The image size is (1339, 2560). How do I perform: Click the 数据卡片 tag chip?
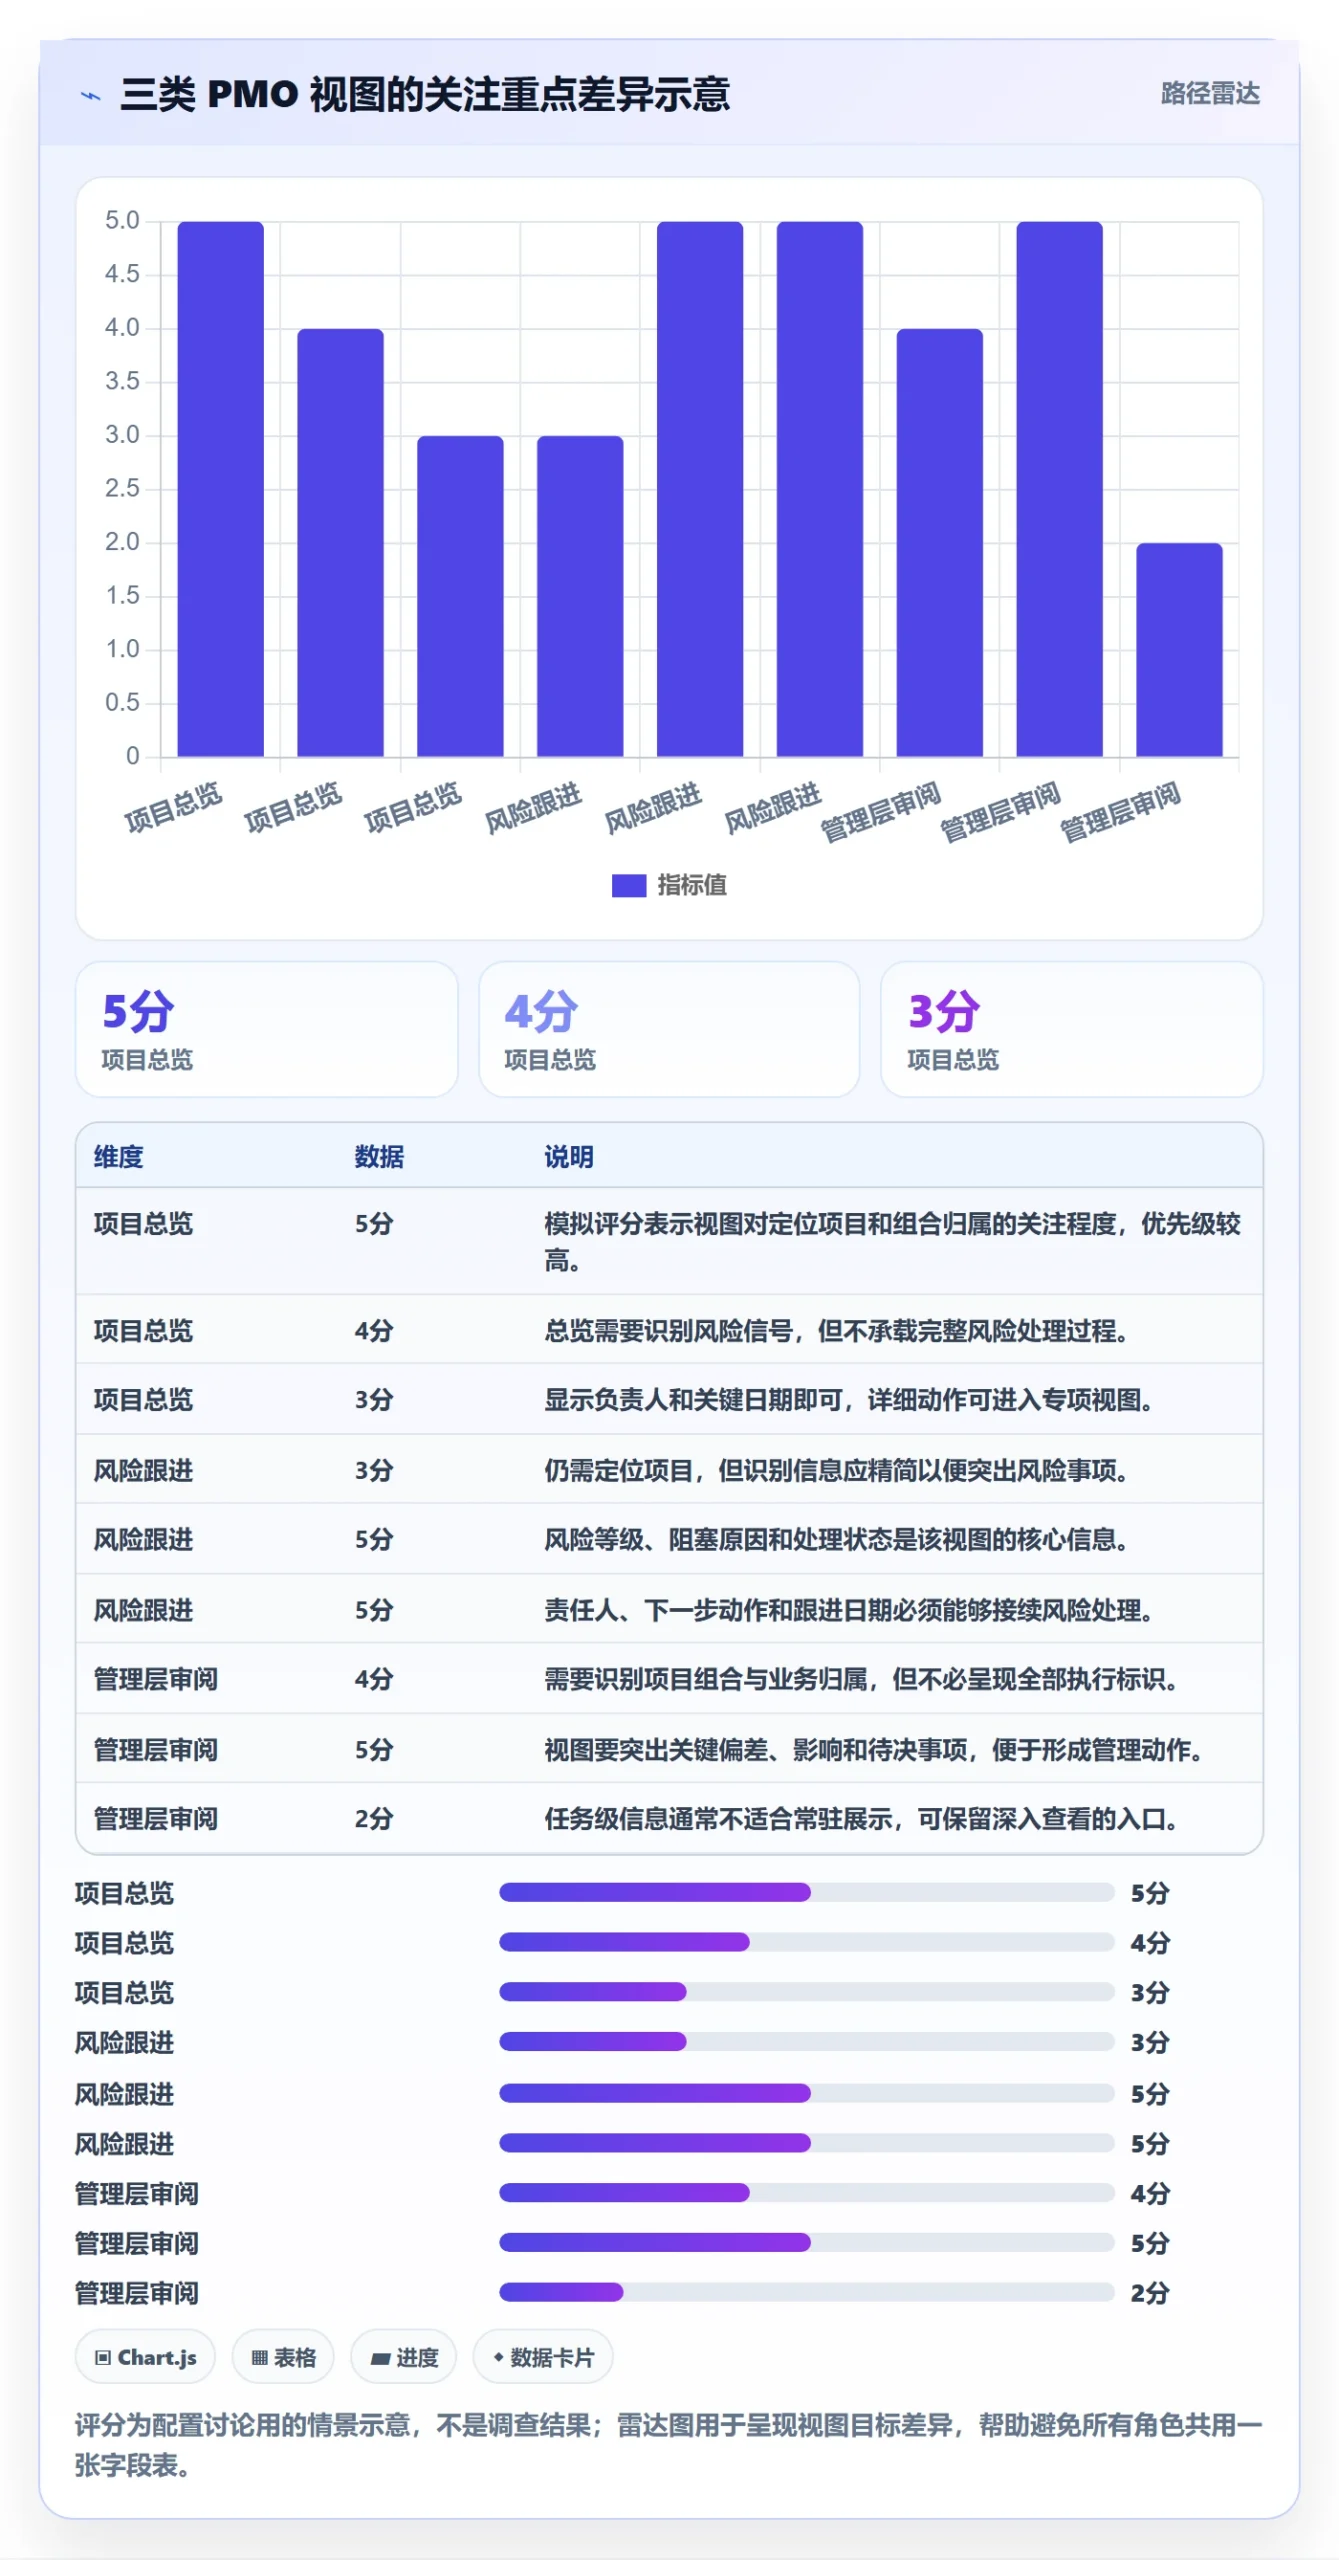[543, 2358]
